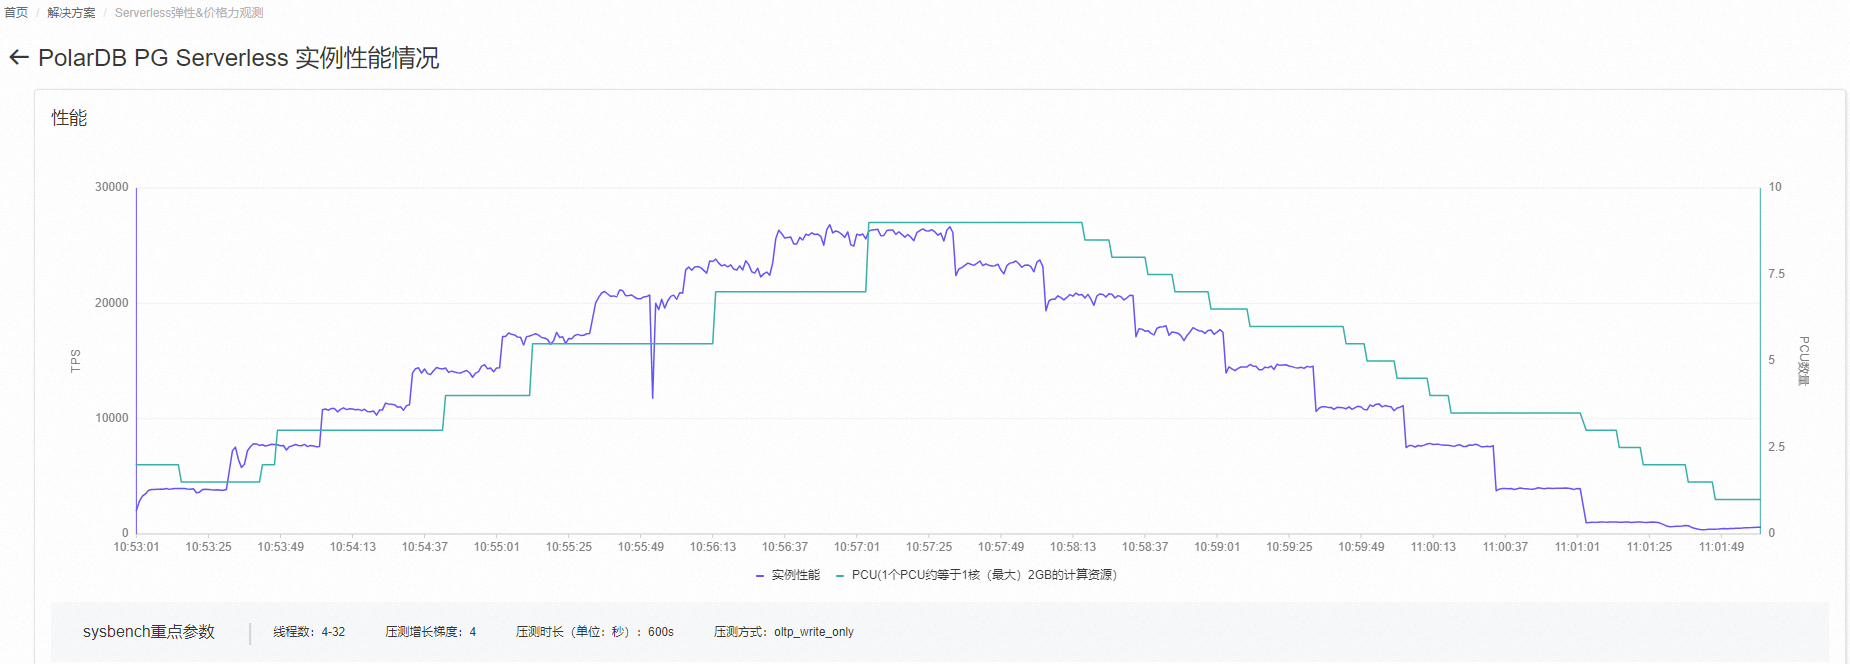Click the 压测增长梯度: 4 parameter
This screenshot has width=1850, height=664.
point(431,632)
